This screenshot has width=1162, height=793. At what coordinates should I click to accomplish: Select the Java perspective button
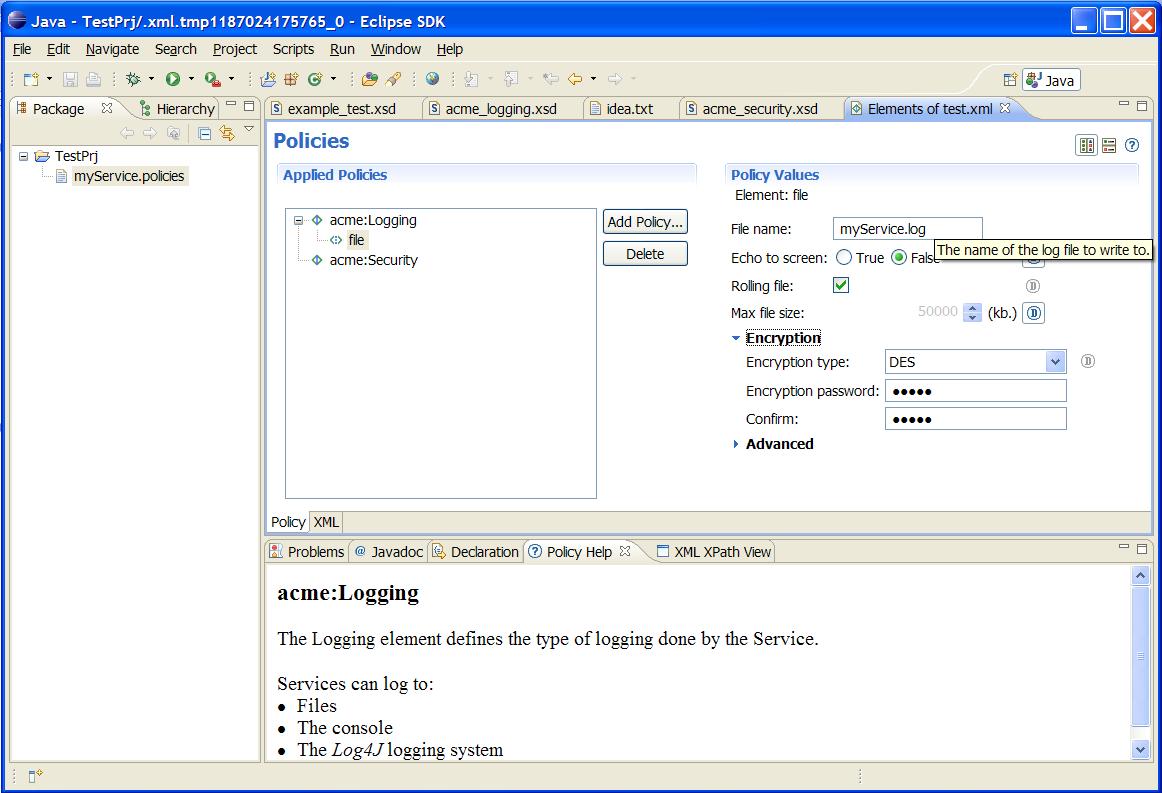pyautogui.click(x=1051, y=80)
